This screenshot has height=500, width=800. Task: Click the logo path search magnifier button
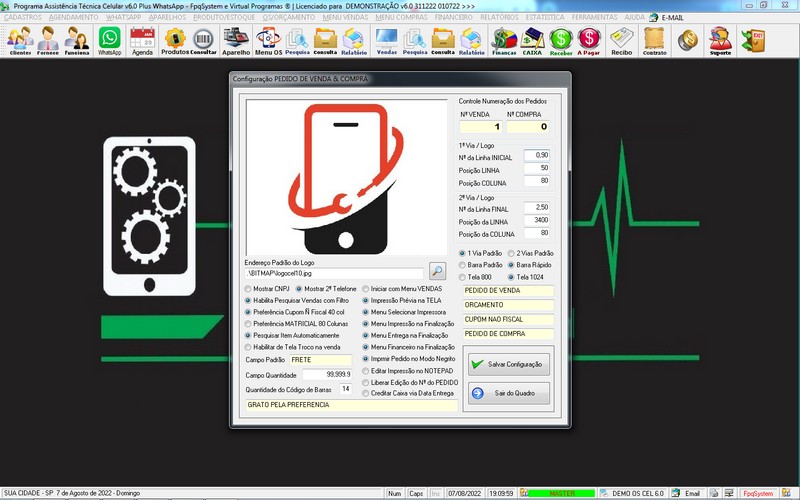[437, 271]
